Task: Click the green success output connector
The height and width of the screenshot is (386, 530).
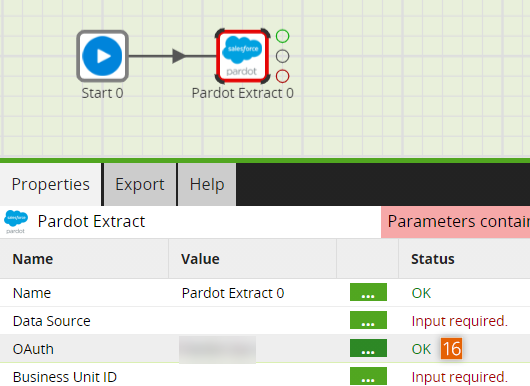Action: [x=282, y=36]
